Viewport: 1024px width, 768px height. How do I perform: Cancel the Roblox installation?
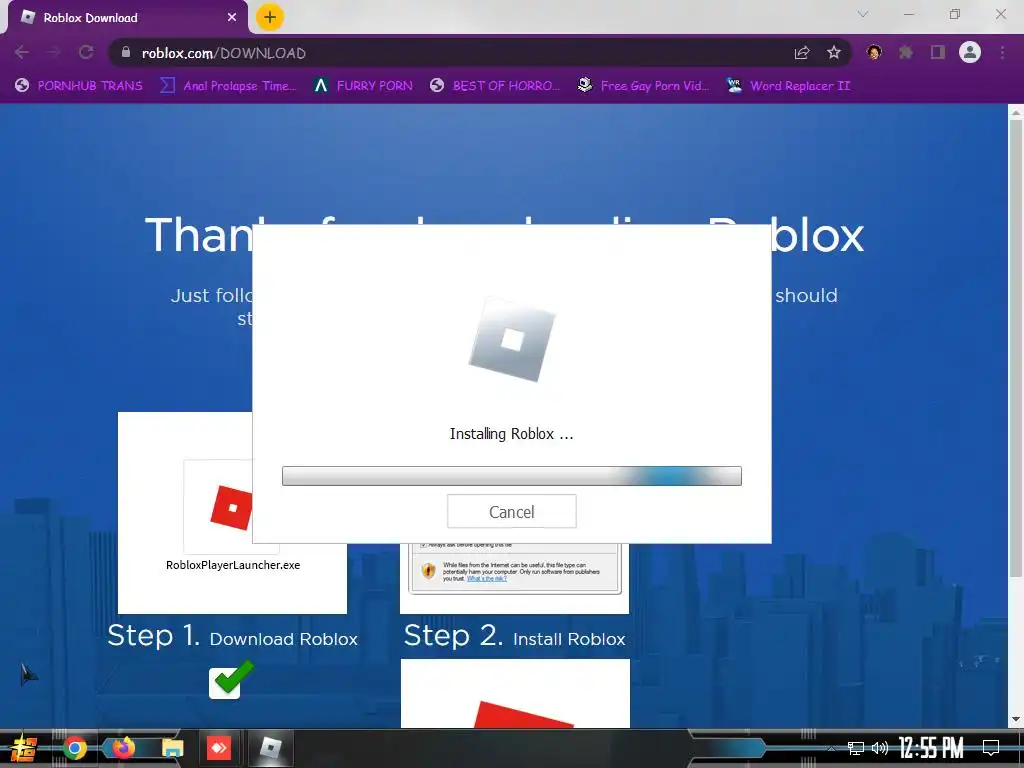511,511
